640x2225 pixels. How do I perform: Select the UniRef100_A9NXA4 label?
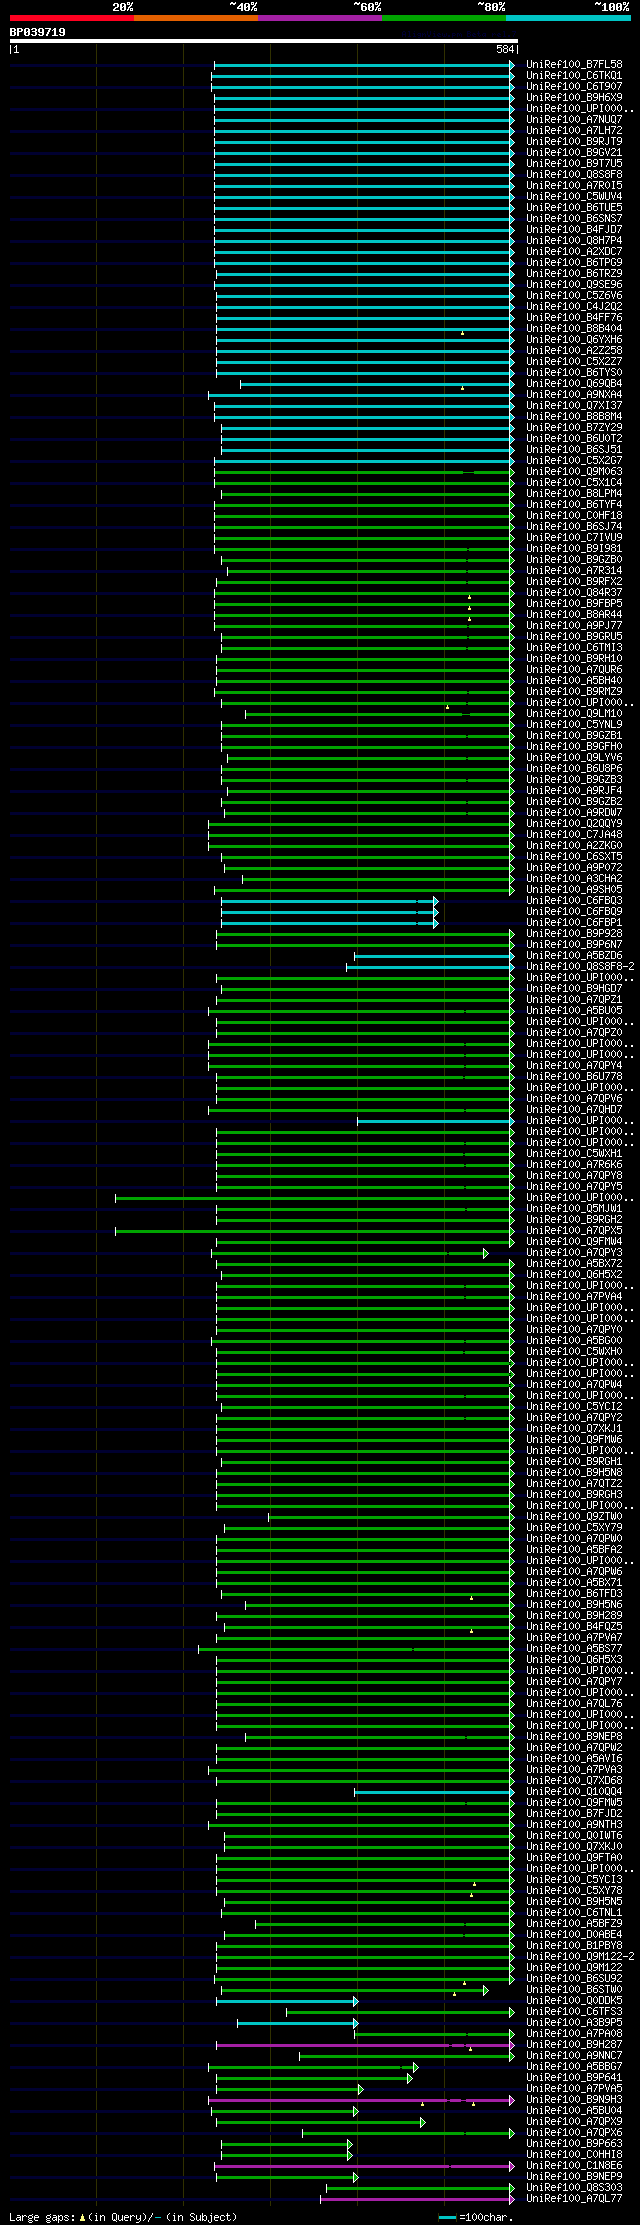point(574,395)
